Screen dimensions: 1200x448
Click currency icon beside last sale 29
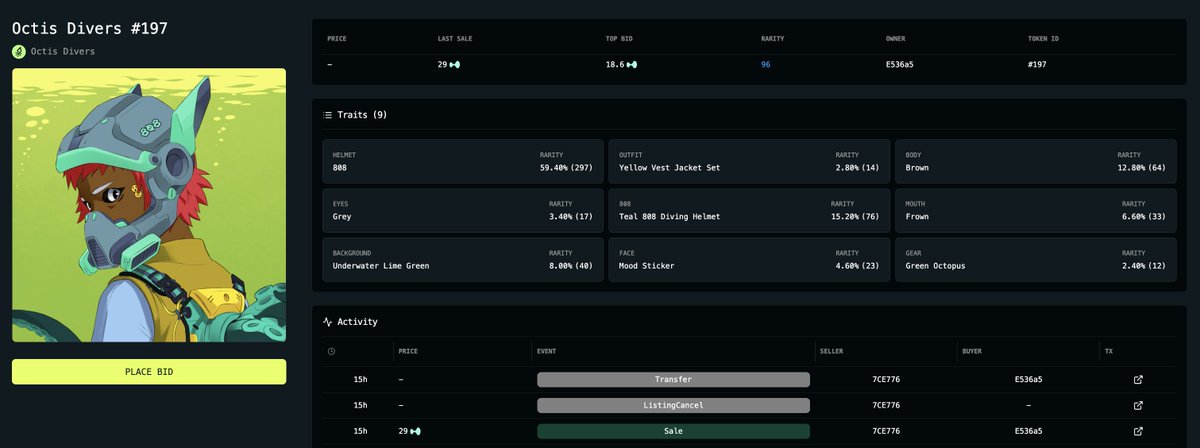coord(455,65)
